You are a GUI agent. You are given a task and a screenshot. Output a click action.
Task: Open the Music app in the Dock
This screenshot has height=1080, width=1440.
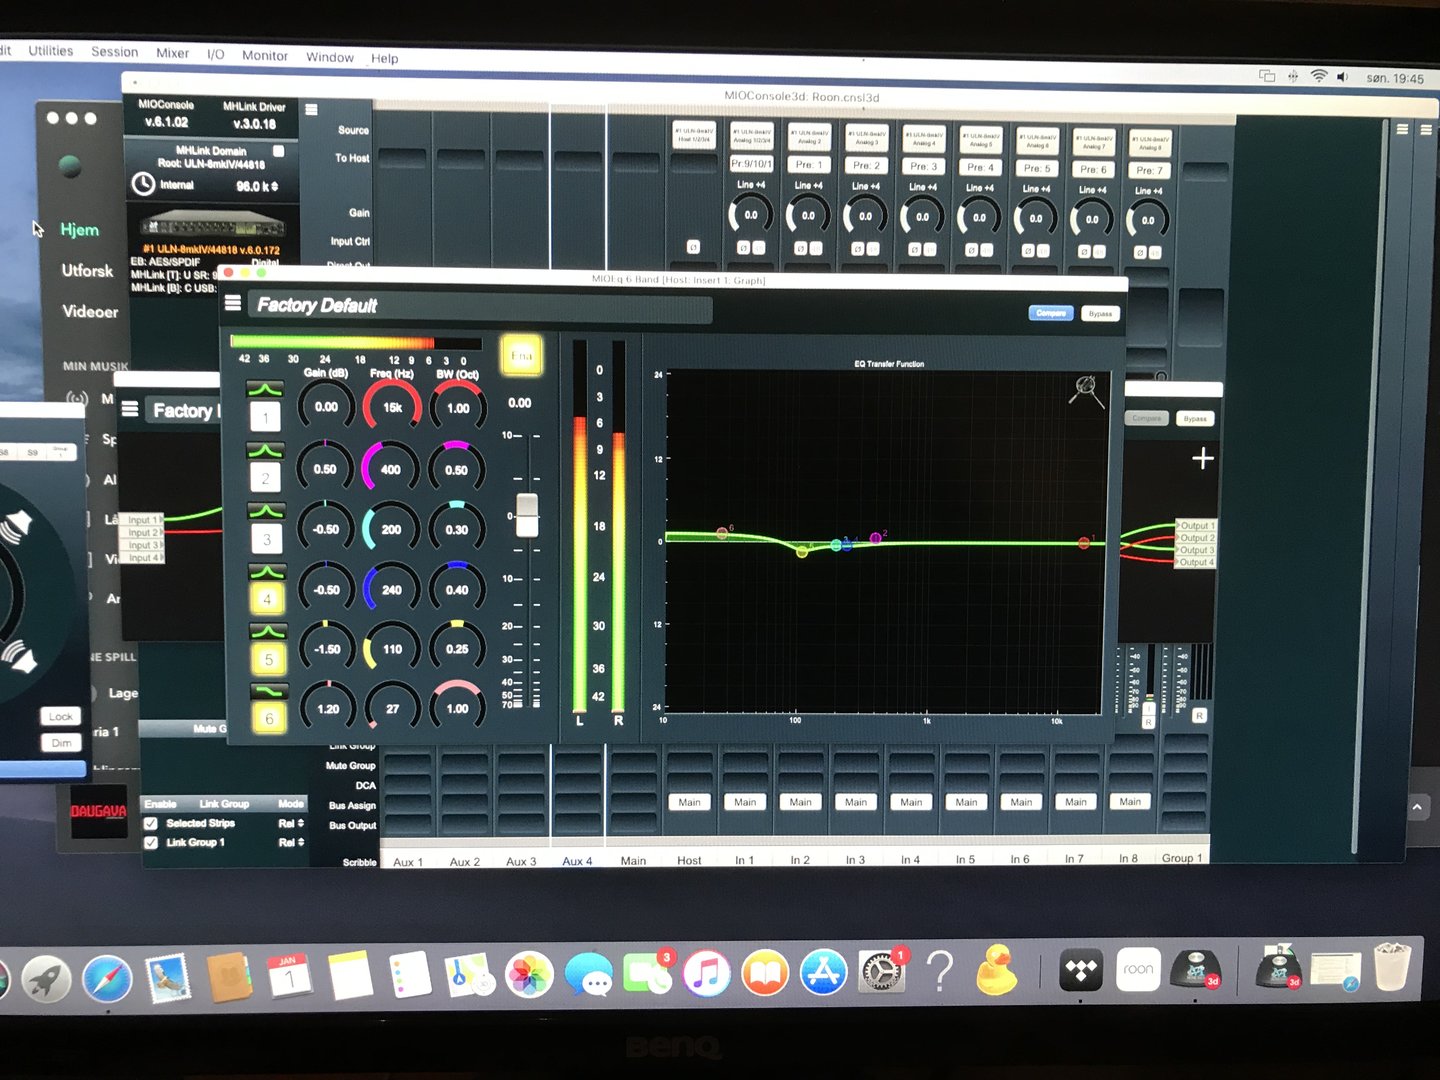[706, 972]
